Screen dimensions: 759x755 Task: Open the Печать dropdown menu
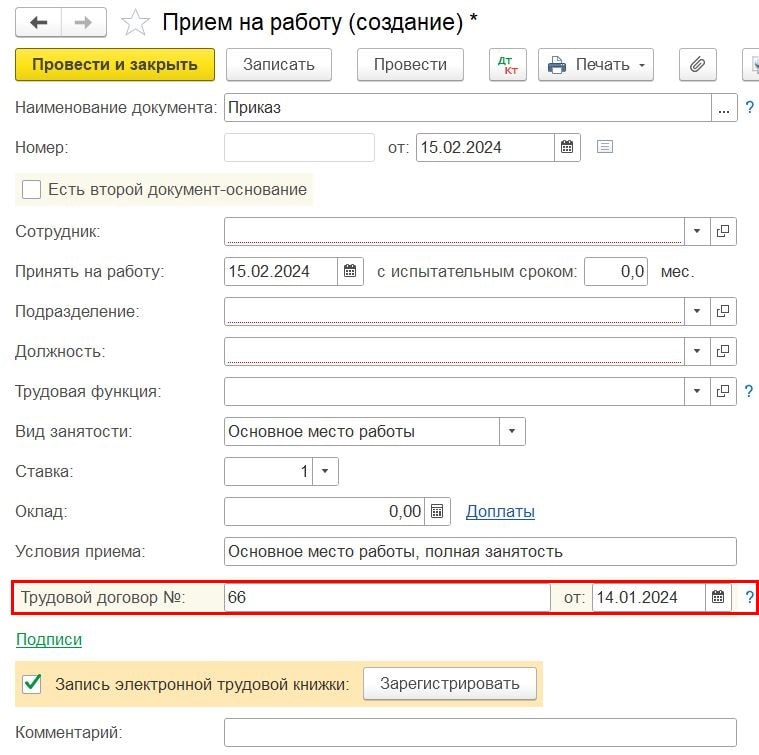[596, 65]
